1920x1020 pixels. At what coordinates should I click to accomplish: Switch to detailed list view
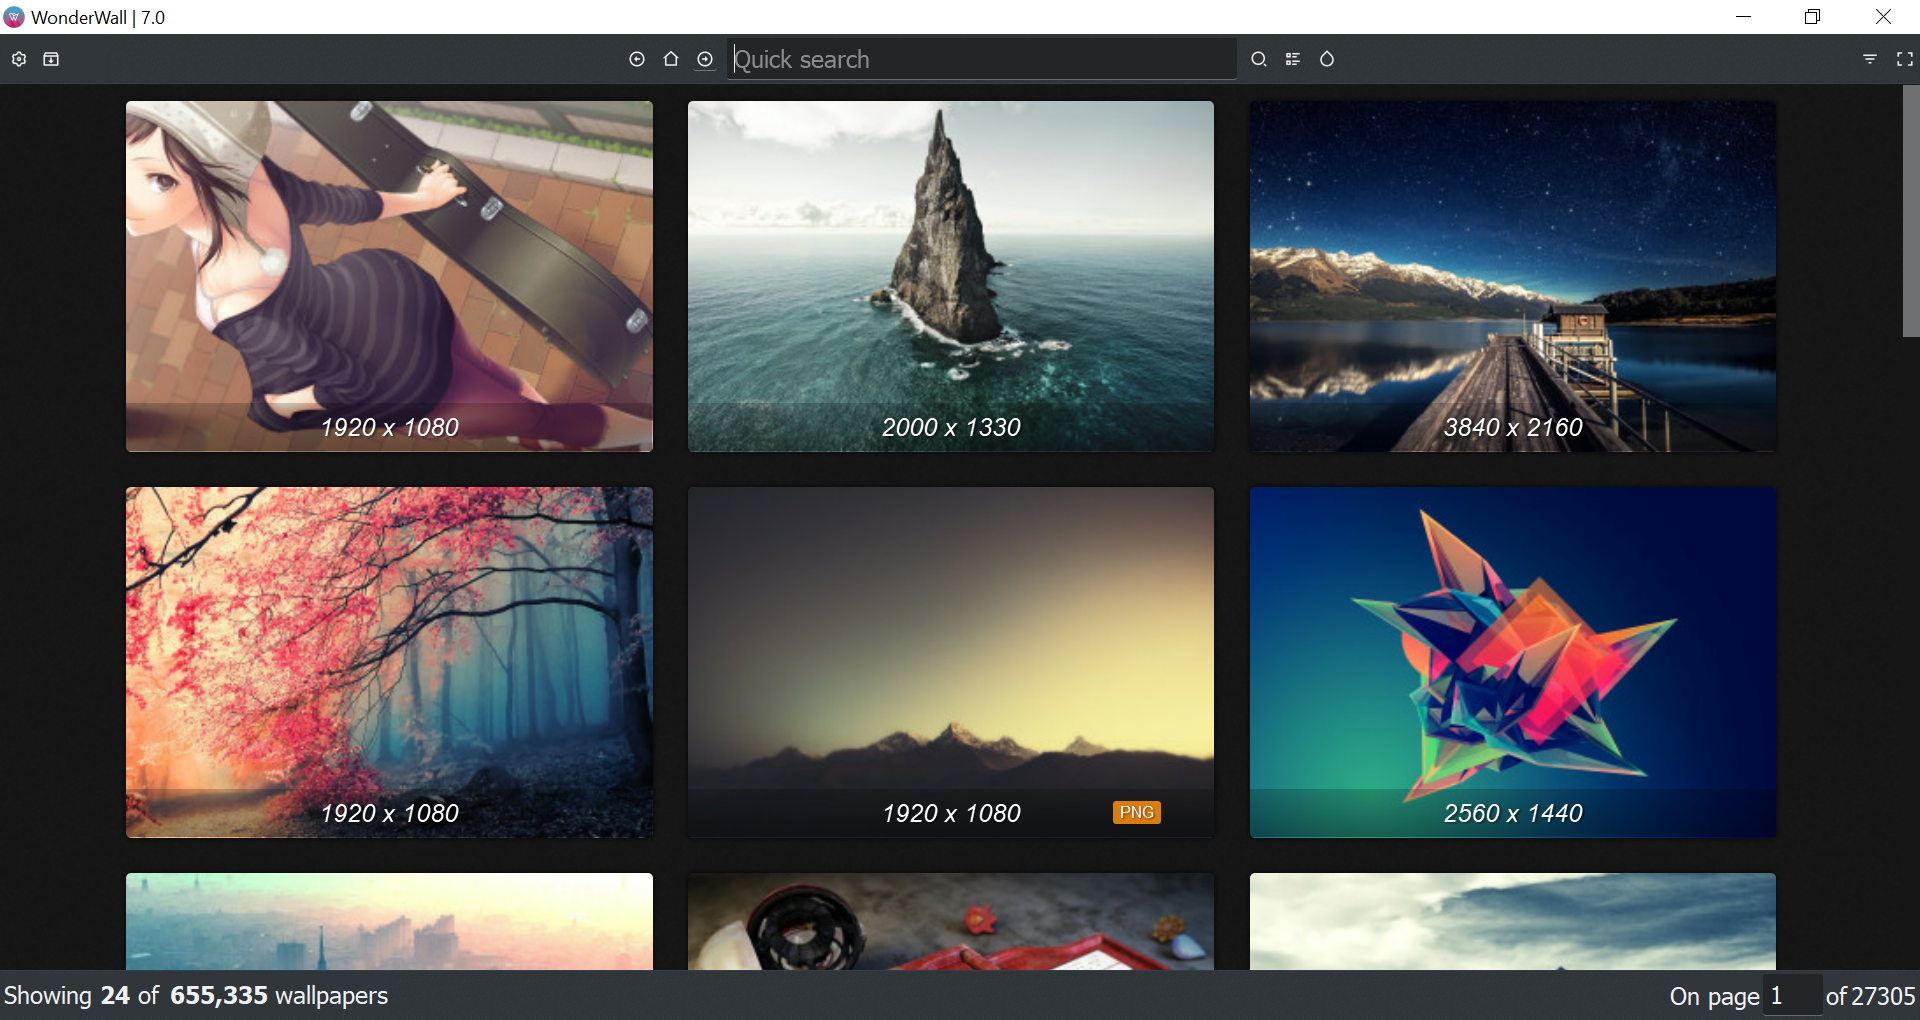[x=1293, y=59]
